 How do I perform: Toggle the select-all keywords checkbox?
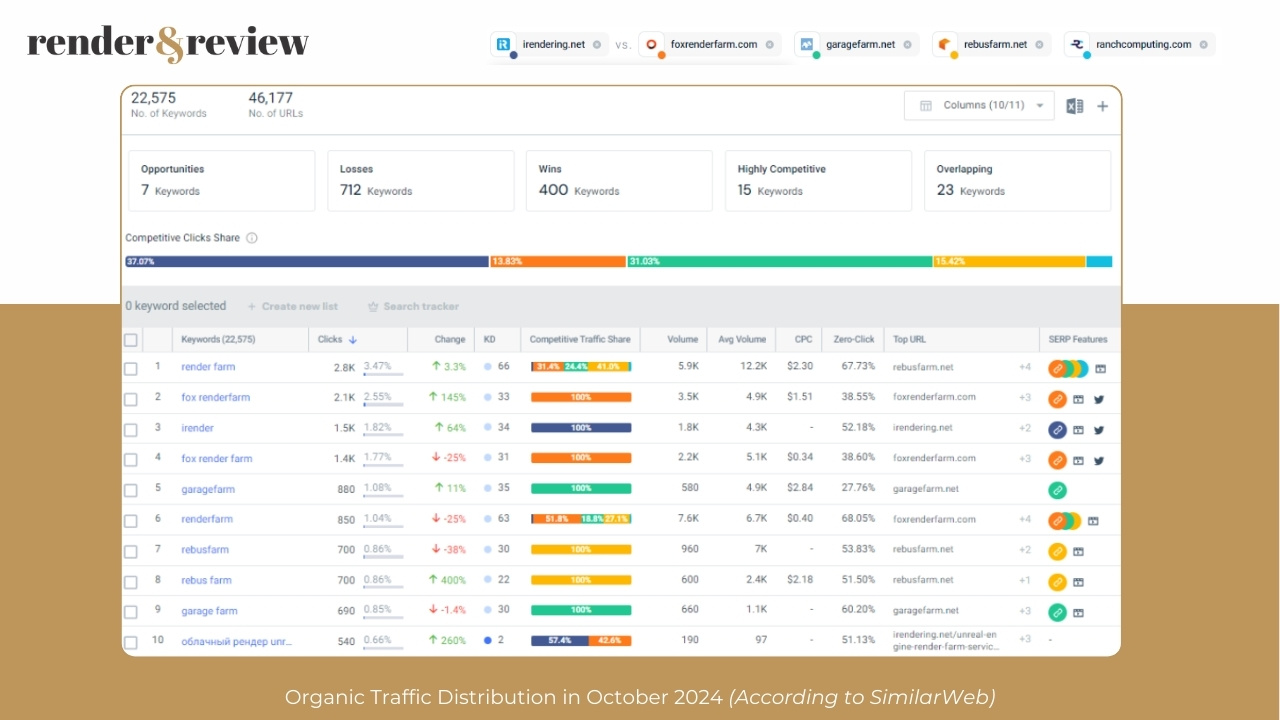click(x=130, y=340)
